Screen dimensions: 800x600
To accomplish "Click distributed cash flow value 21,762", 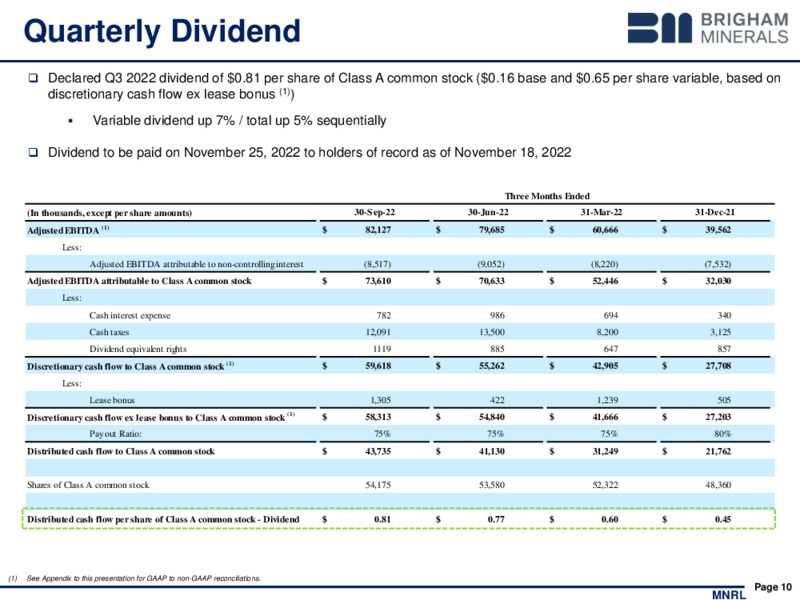I will click(x=718, y=451).
